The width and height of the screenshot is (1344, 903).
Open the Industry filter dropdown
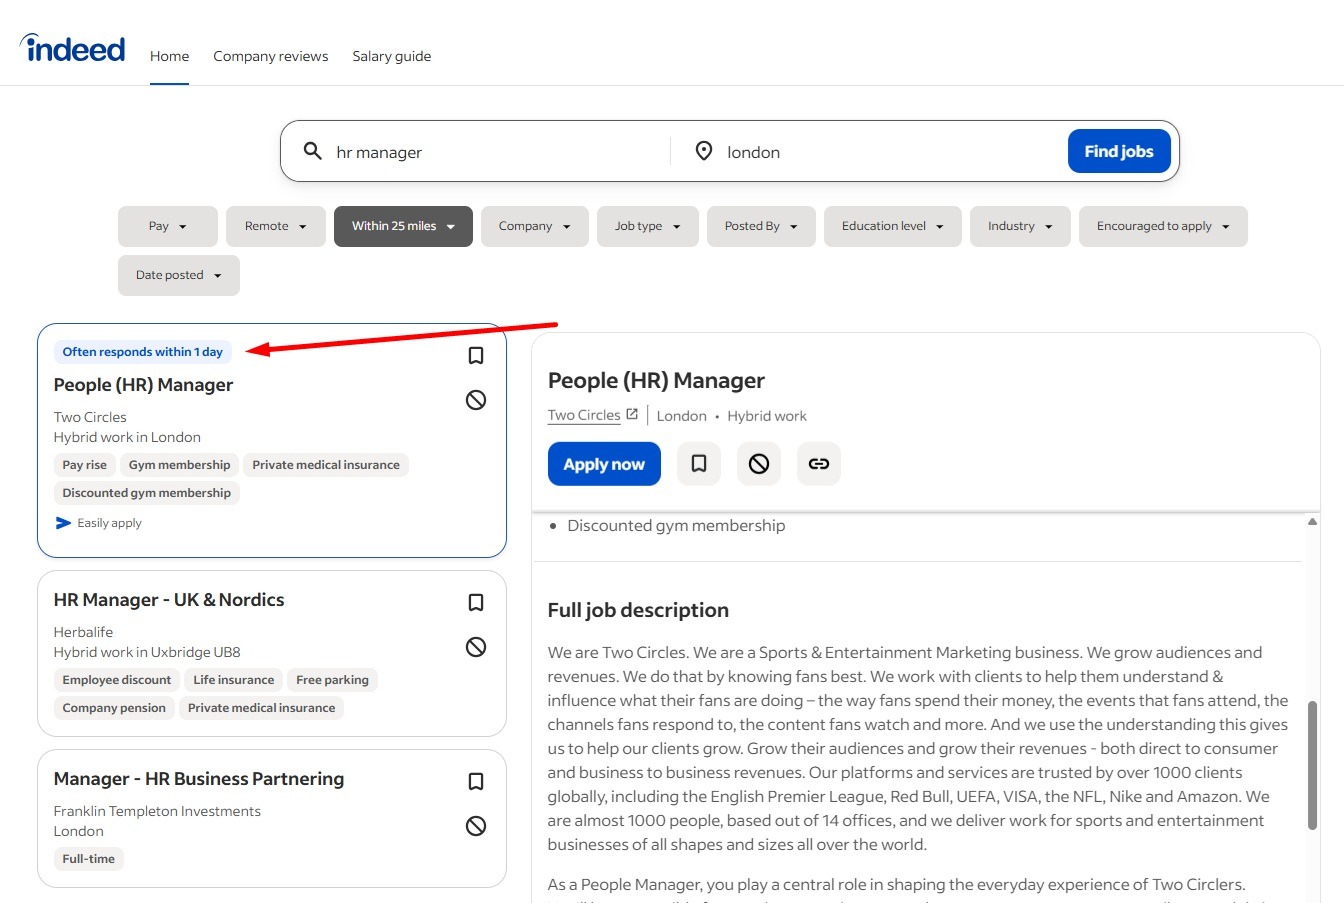[1020, 226]
